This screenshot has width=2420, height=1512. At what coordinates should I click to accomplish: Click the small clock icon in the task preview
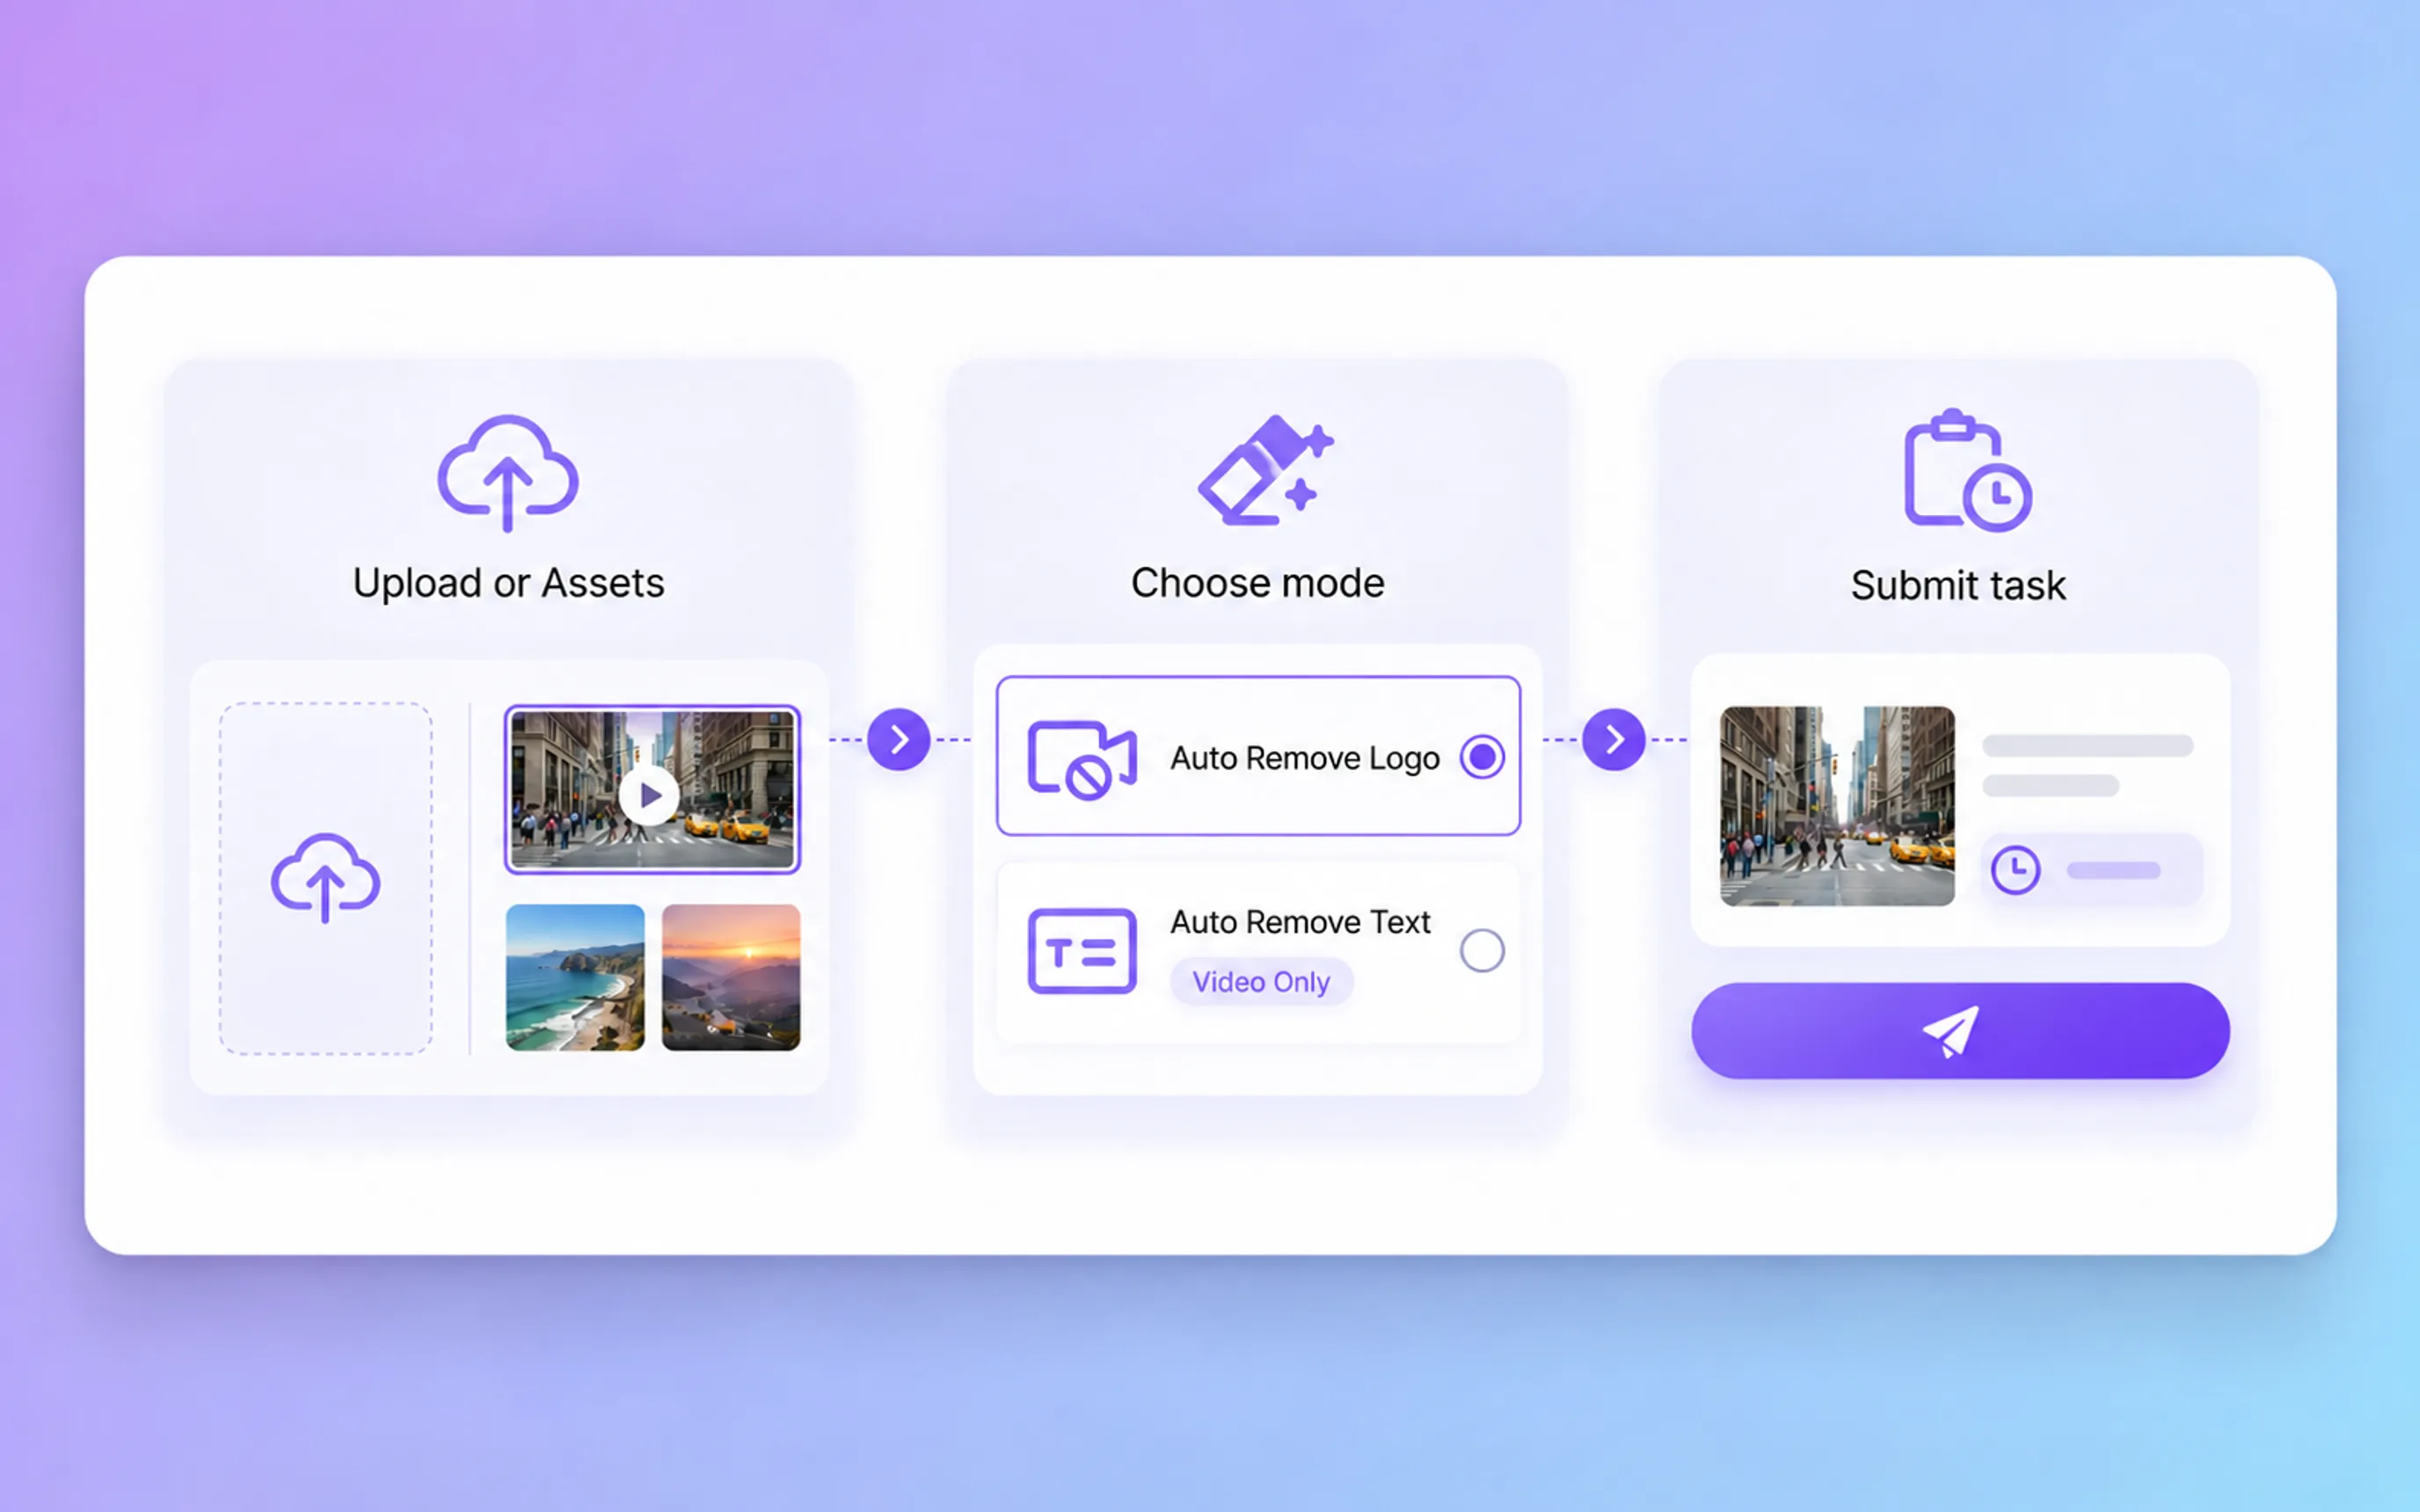point(2015,869)
